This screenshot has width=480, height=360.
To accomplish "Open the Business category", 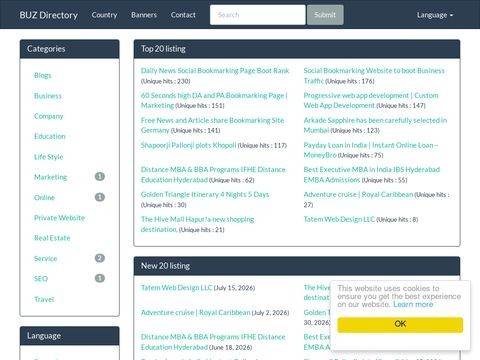I will tap(48, 96).
